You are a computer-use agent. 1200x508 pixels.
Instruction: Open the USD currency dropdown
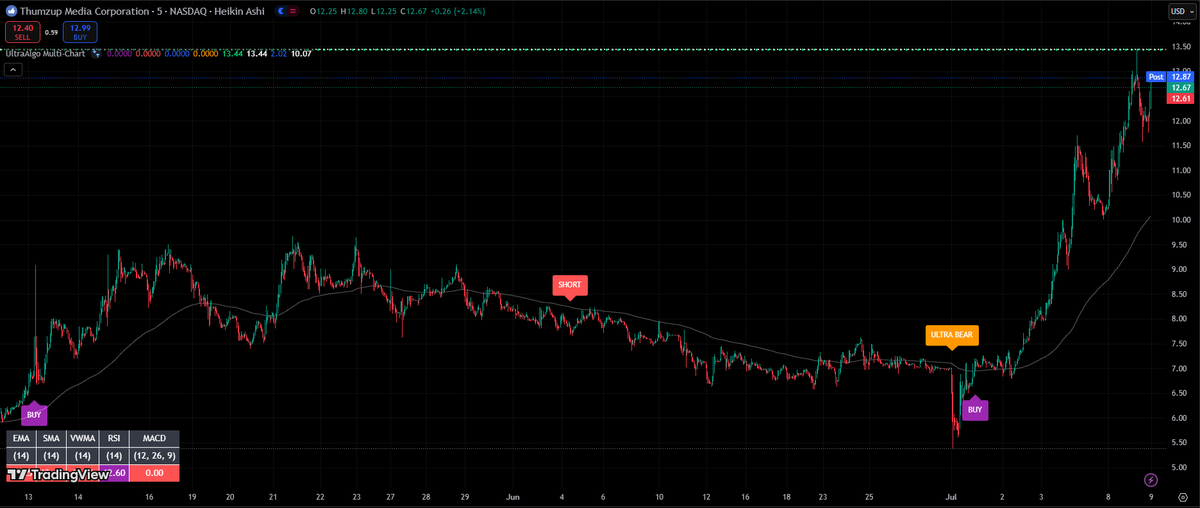[x=1181, y=11]
